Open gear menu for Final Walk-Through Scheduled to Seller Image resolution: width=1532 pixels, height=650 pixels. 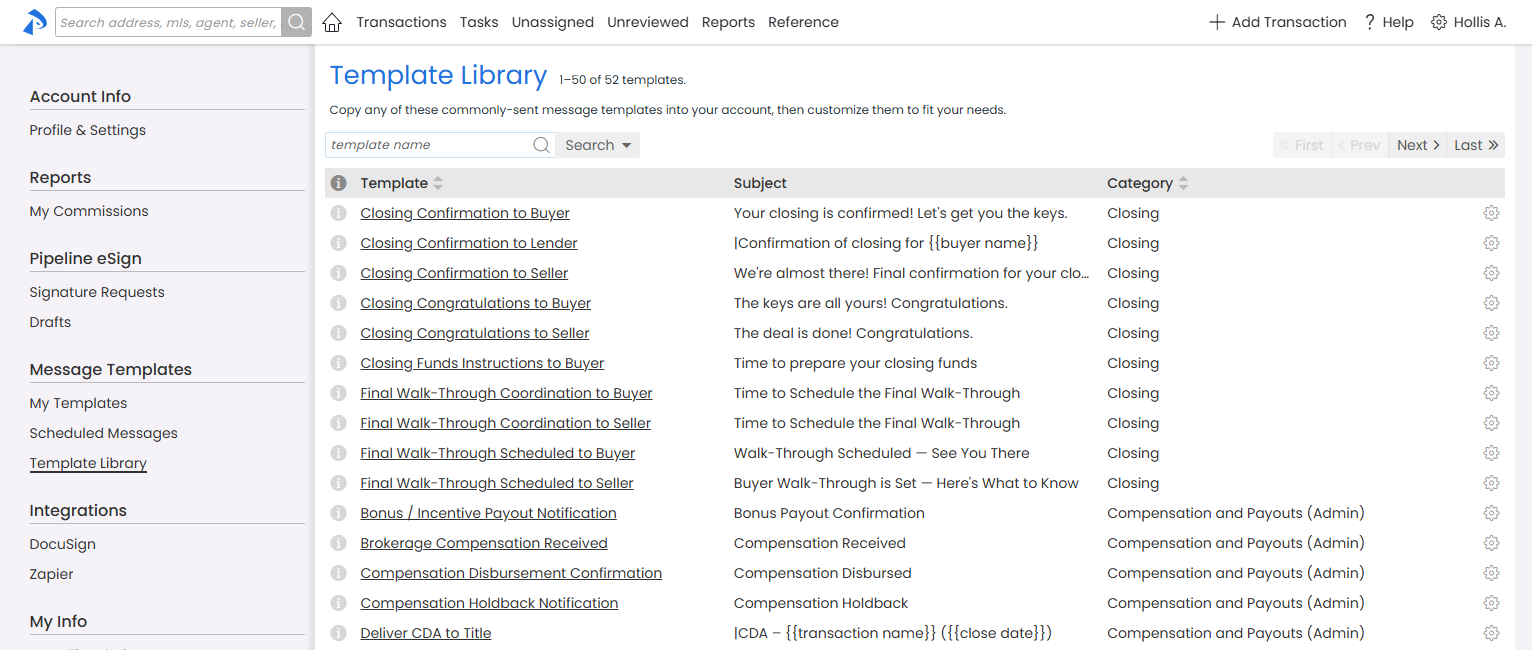tap(1491, 483)
